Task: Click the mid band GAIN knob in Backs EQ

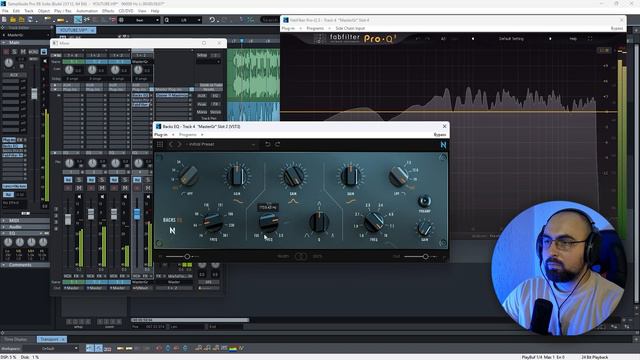Action: point(293,176)
